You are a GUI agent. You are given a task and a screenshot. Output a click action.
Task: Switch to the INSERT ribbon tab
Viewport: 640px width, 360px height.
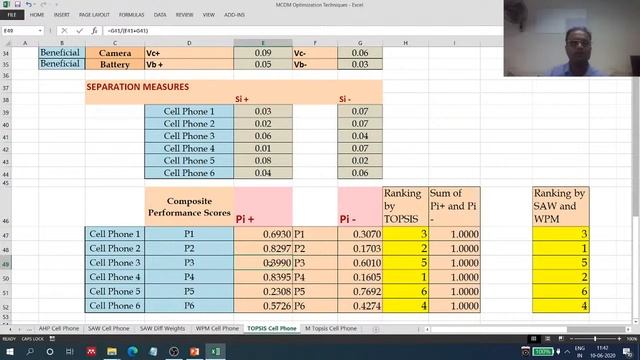(x=62, y=15)
